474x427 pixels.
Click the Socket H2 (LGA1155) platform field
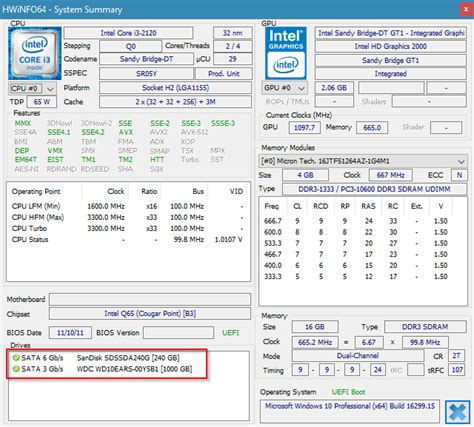[x=175, y=88]
